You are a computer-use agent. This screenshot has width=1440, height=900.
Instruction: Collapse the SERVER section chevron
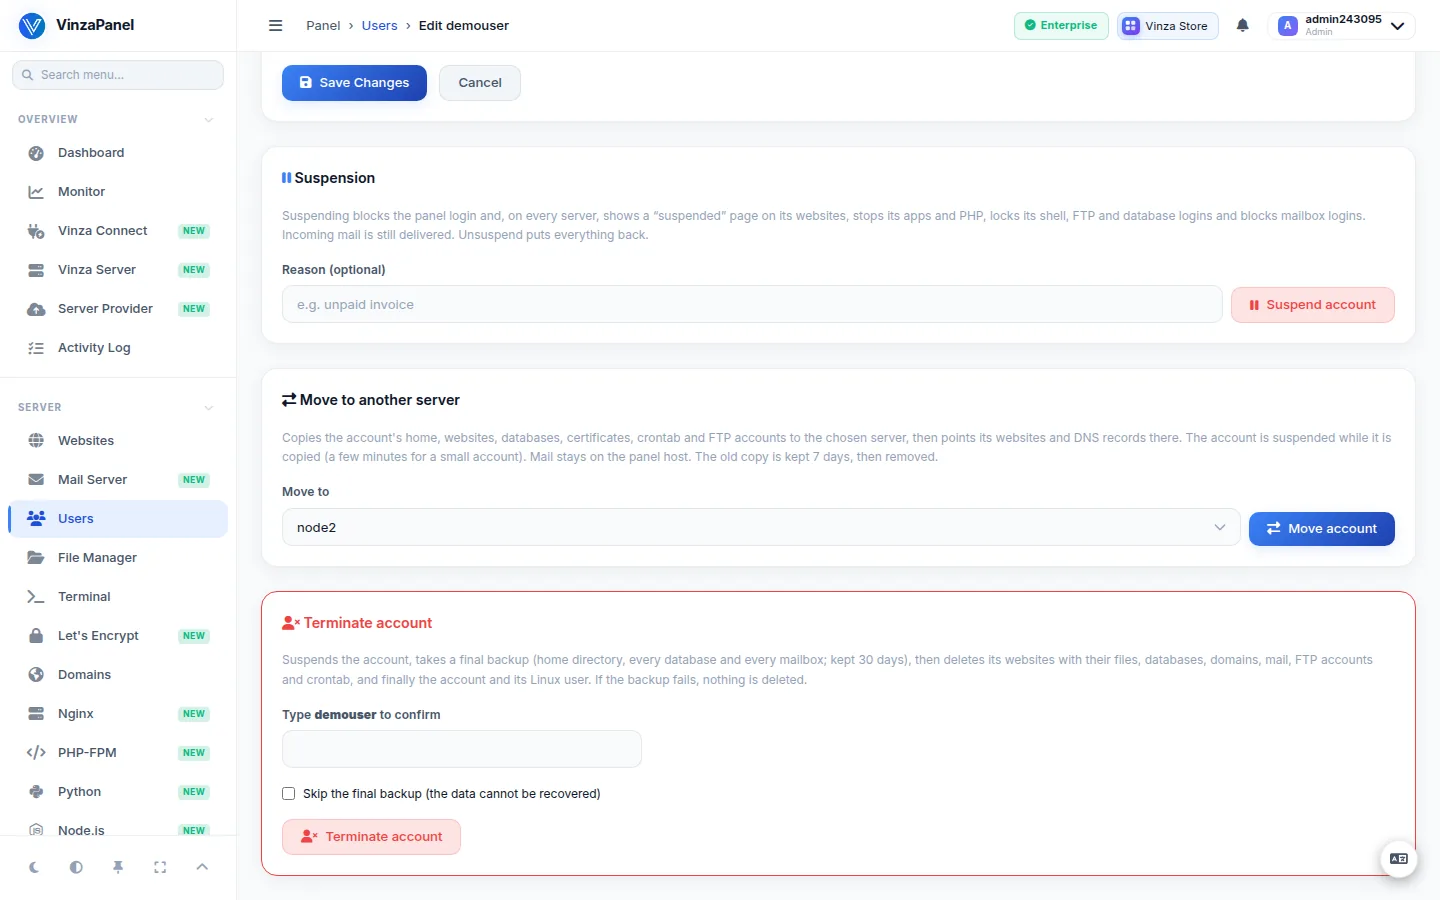click(x=209, y=408)
